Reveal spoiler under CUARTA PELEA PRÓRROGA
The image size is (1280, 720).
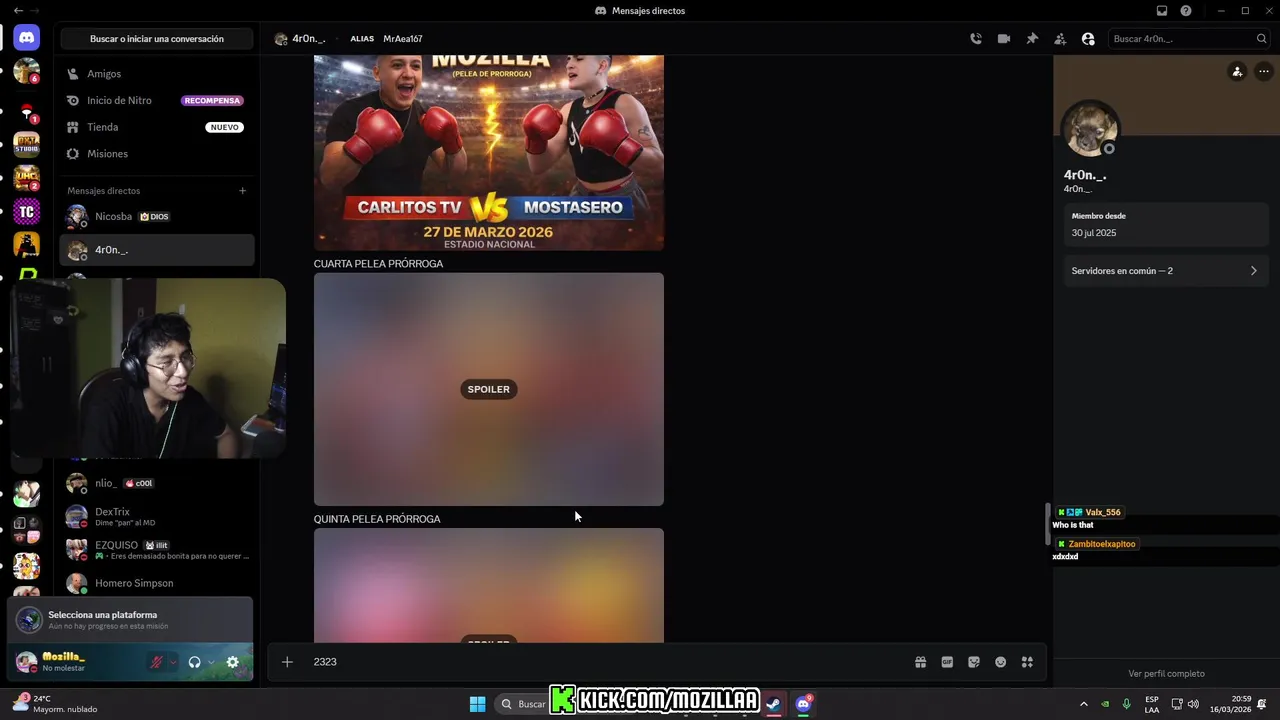point(489,389)
